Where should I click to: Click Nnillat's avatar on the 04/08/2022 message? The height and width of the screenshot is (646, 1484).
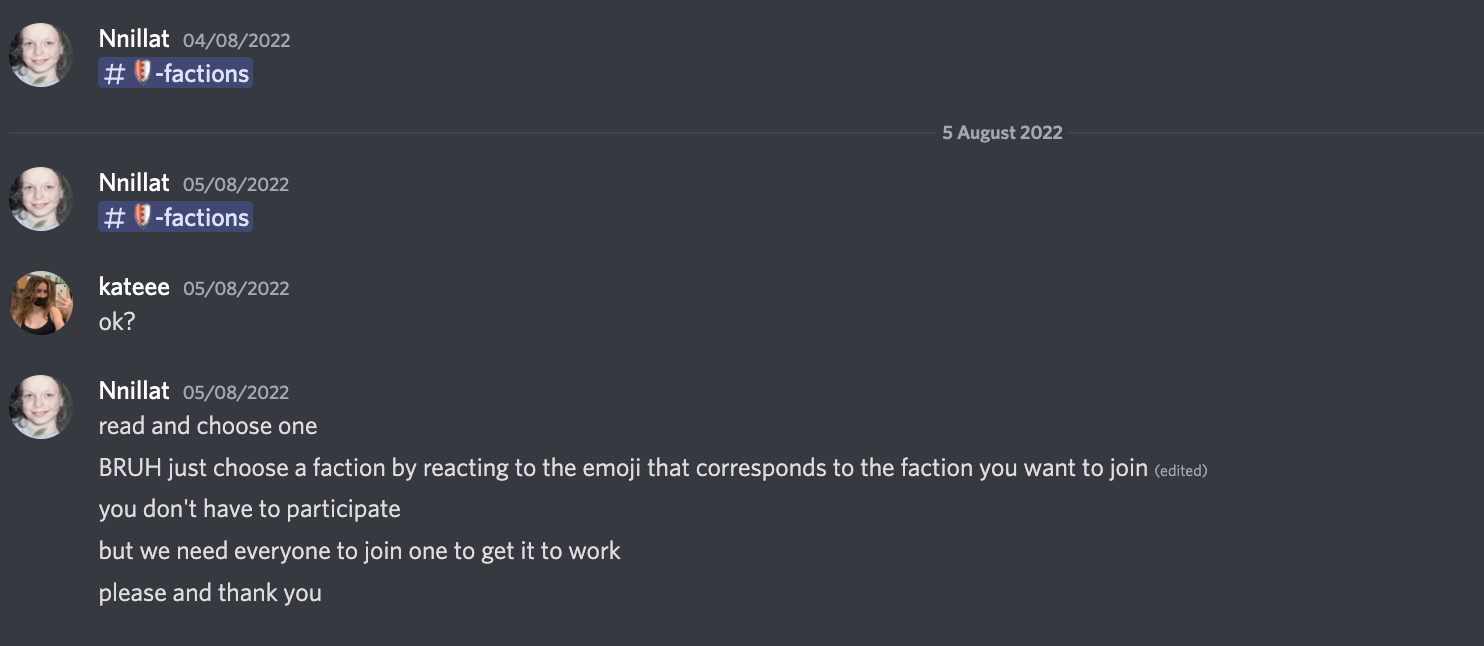(41, 55)
